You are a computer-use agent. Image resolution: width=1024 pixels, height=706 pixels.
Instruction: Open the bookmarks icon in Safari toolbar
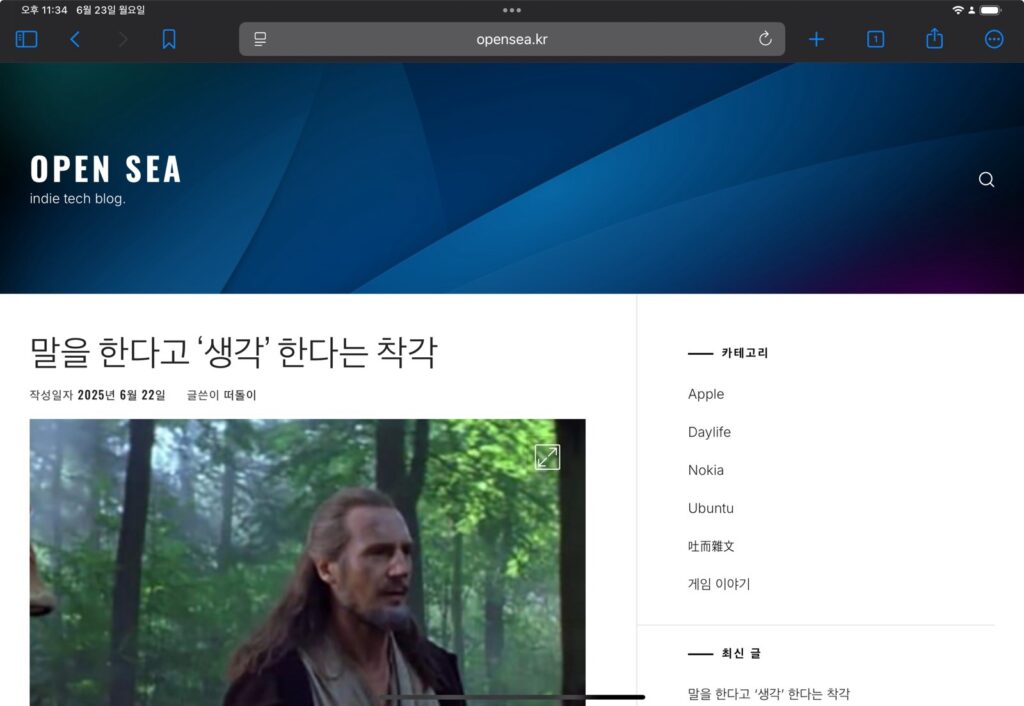tap(168, 39)
